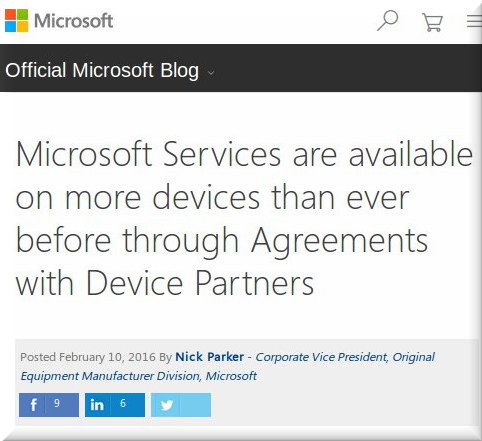Open the shopping cart
482x441 pixels.
(x=432, y=22)
